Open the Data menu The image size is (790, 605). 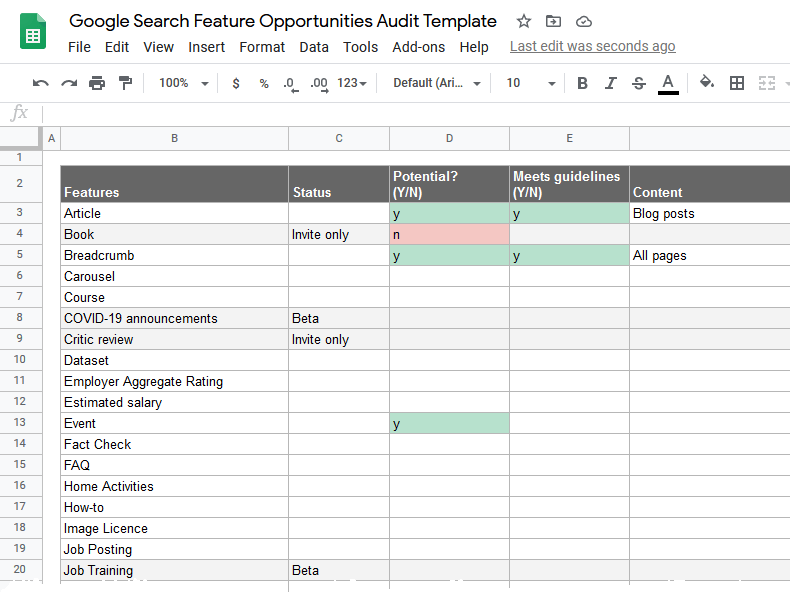[314, 47]
